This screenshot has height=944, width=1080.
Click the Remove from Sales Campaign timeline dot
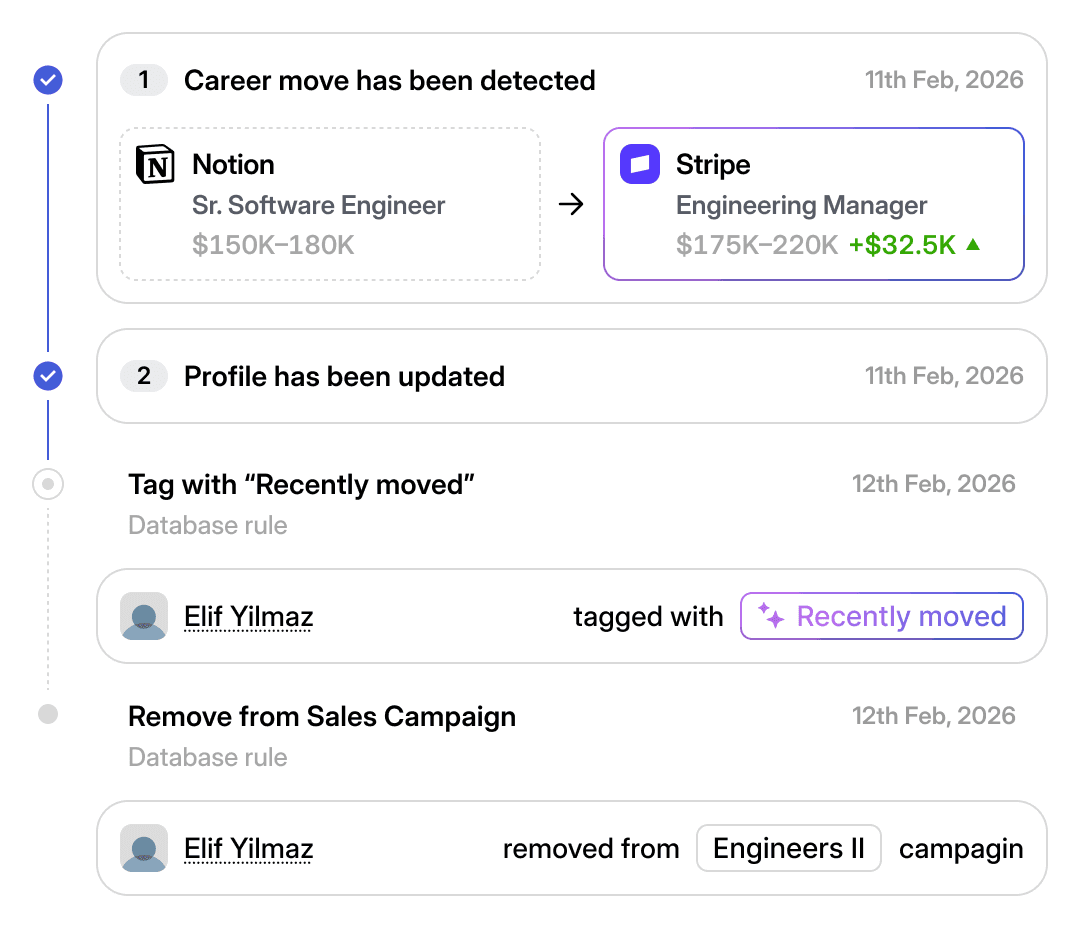pyautogui.click(x=48, y=715)
